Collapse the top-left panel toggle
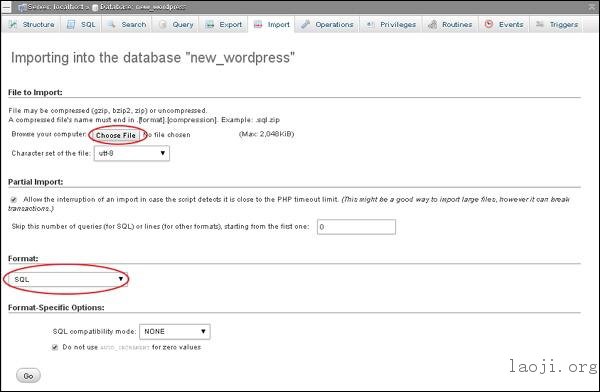Viewport: 600px width, 392px height. click(6, 7)
